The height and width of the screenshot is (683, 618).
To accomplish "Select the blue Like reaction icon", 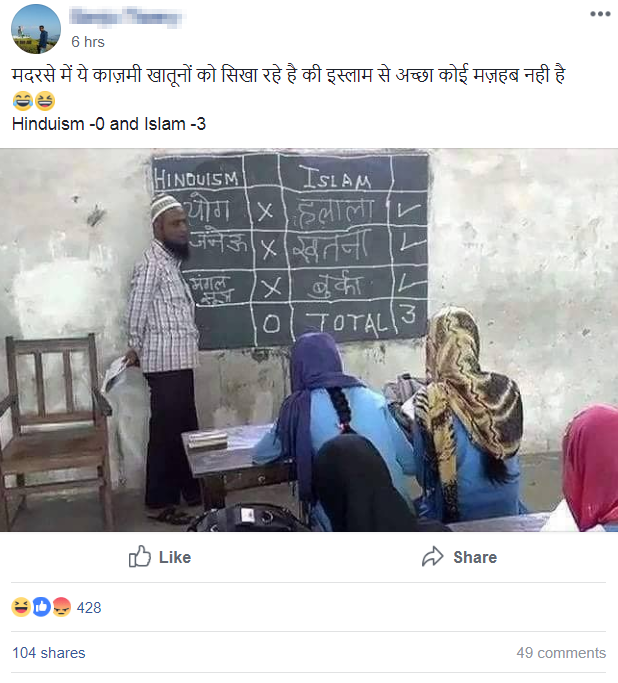I will click(41, 607).
